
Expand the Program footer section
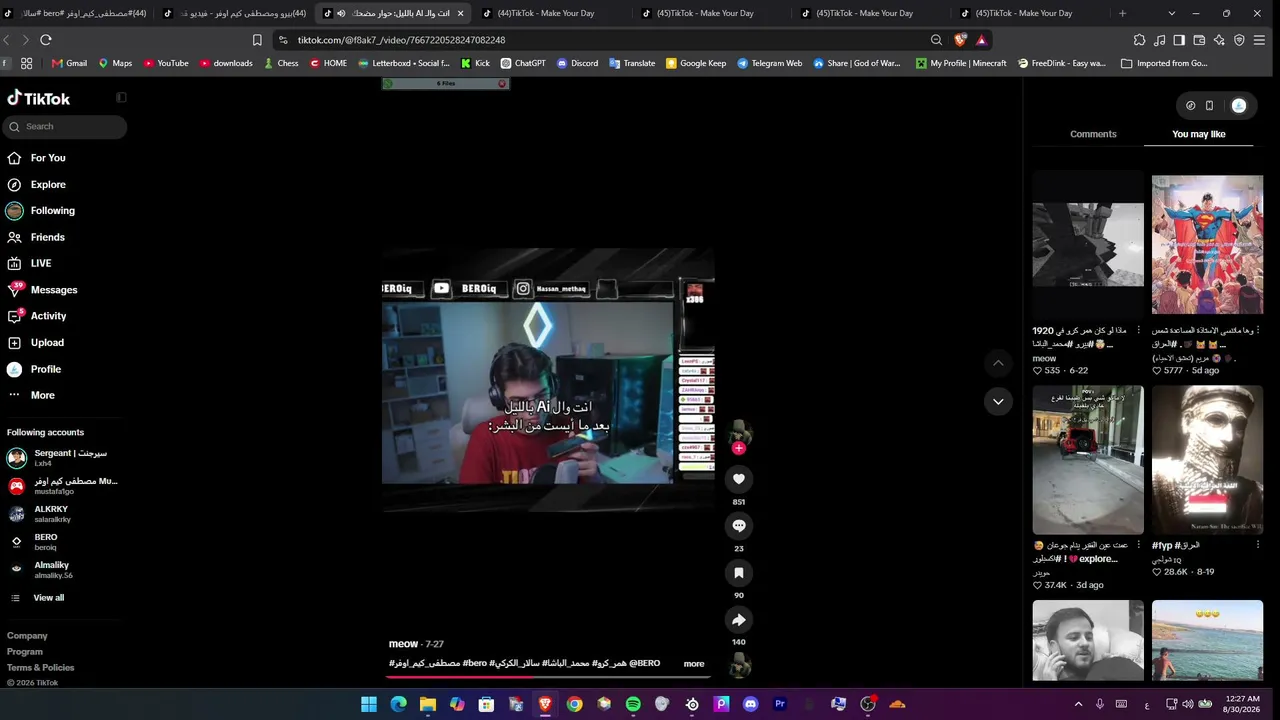(25, 652)
